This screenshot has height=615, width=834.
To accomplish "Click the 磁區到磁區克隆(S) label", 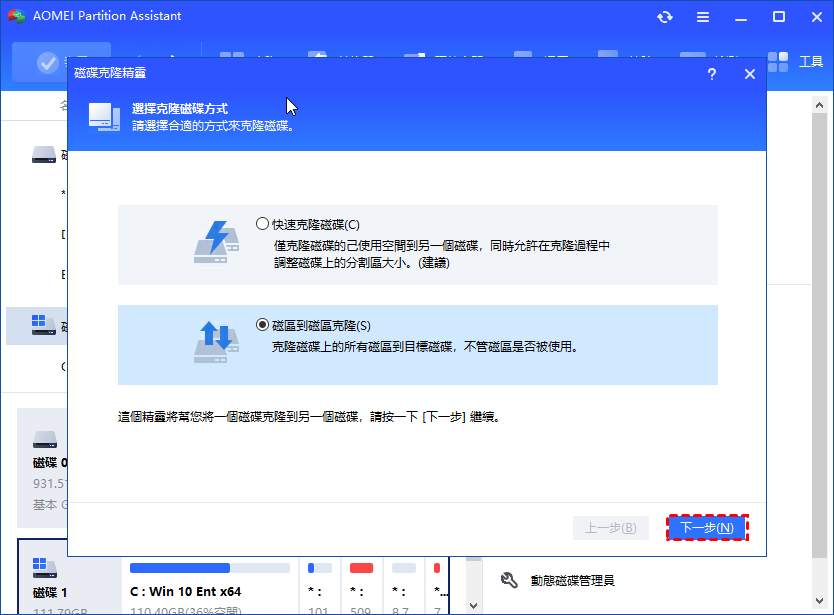I will click(x=321, y=326).
